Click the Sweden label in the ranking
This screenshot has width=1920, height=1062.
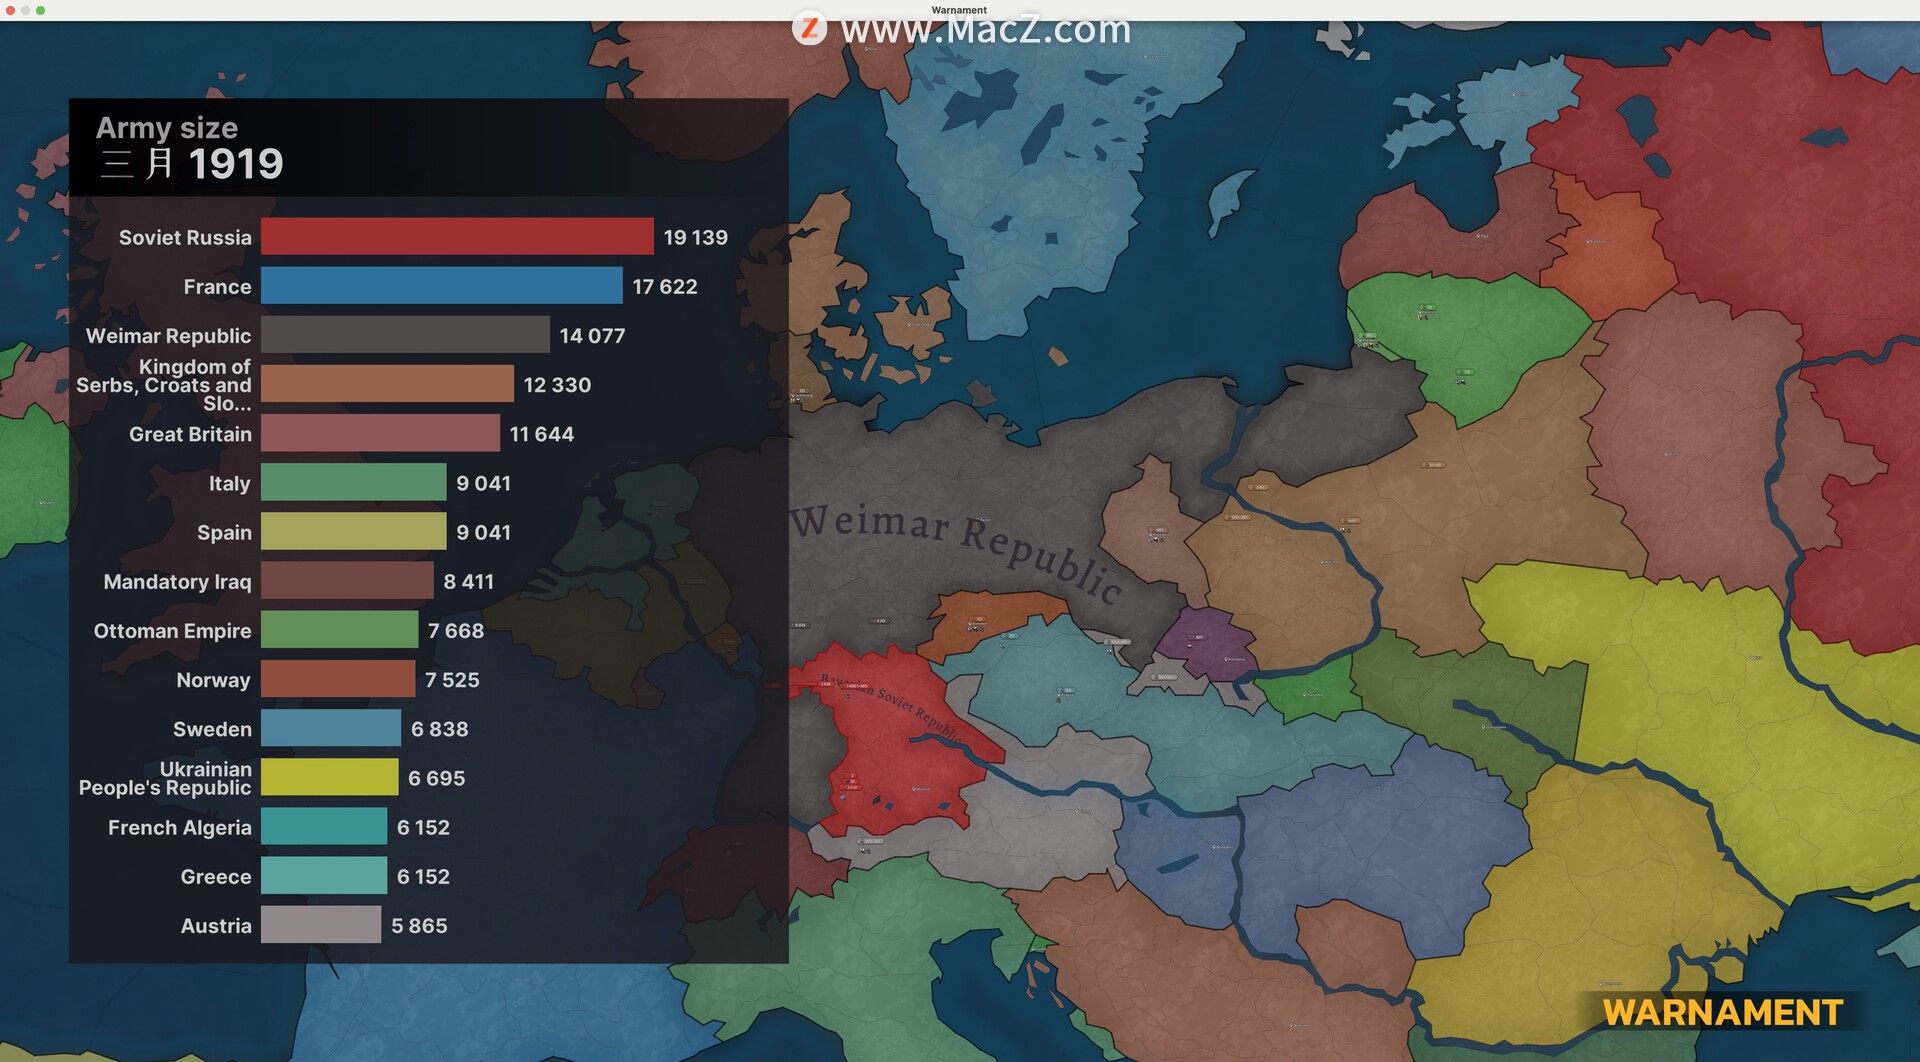(212, 729)
